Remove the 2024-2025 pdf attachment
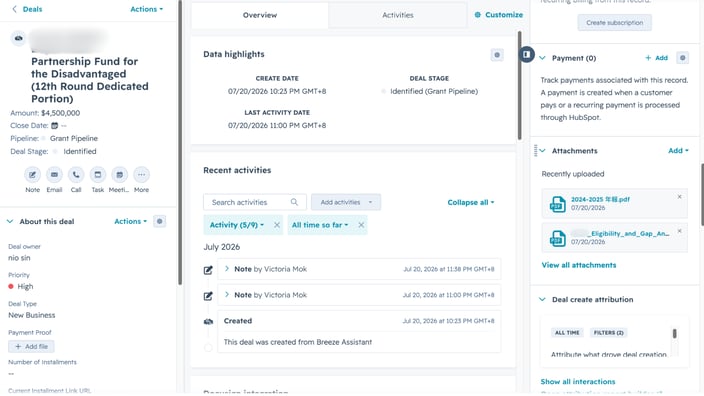The image size is (704, 396). pos(679,197)
